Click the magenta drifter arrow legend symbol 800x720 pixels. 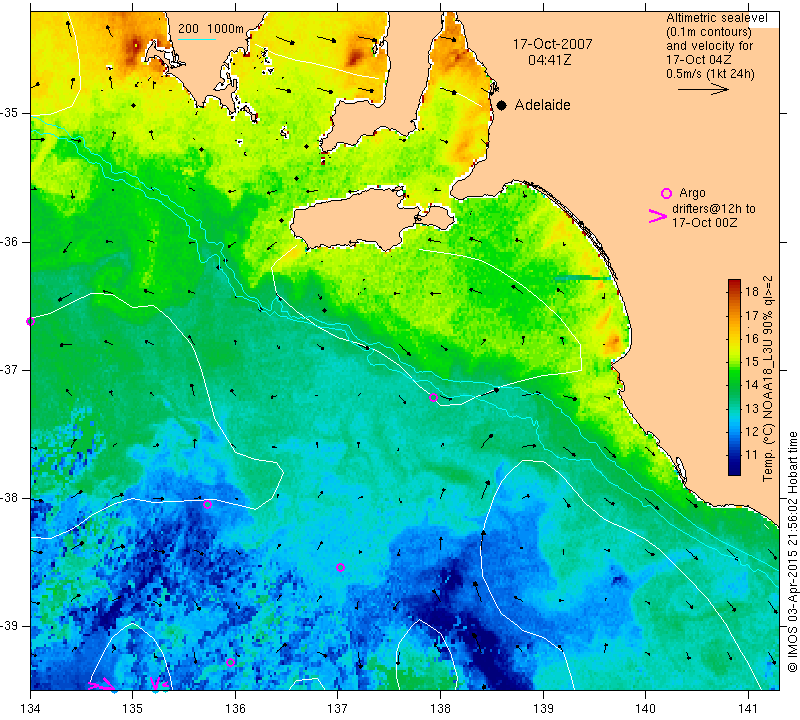658,216
